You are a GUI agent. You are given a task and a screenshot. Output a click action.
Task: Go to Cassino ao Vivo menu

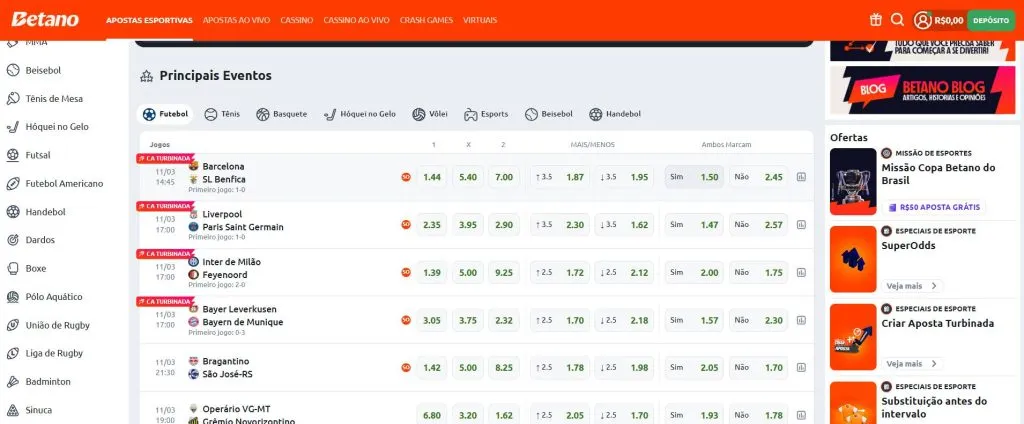[357, 20]
